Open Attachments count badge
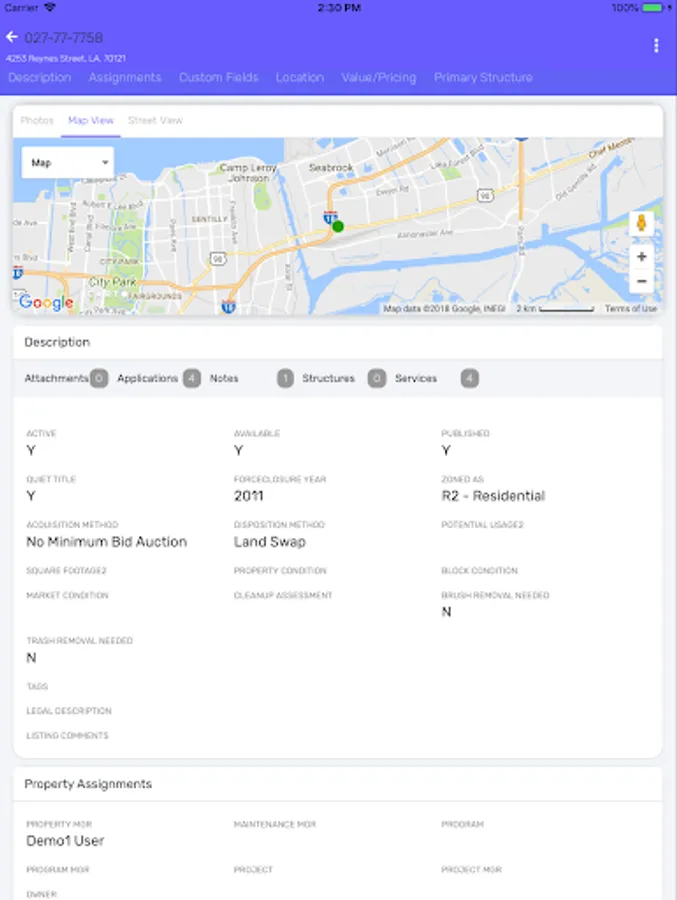 [x=99, y=378]
